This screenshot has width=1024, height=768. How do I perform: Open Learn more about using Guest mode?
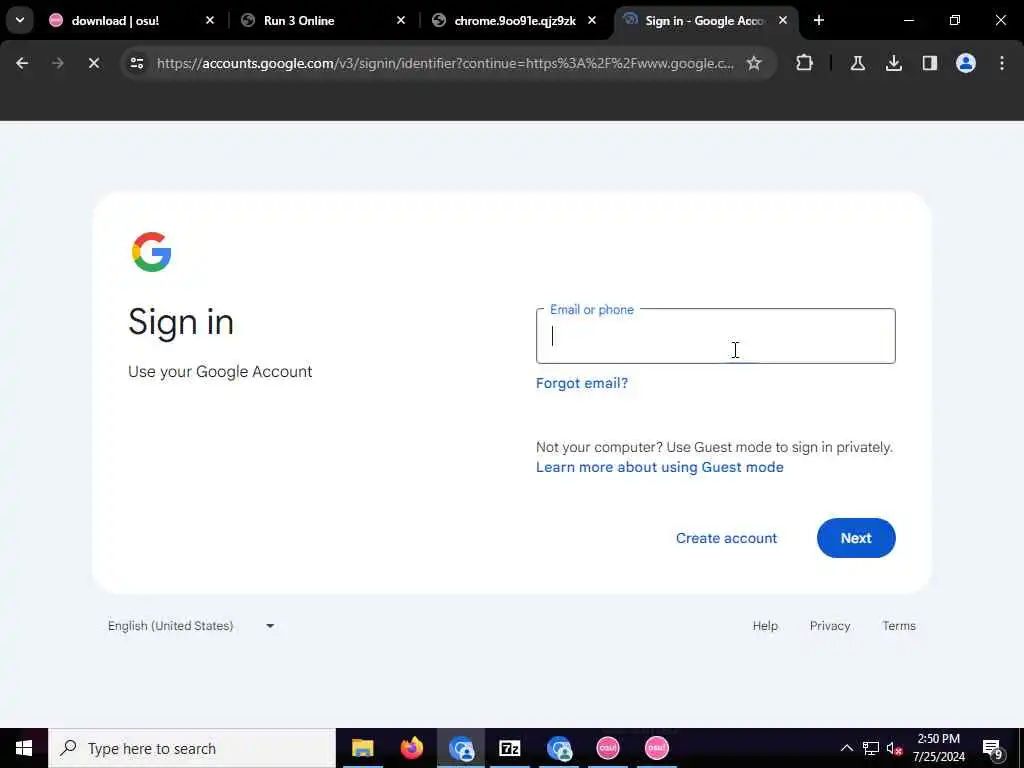pos(660,468)
